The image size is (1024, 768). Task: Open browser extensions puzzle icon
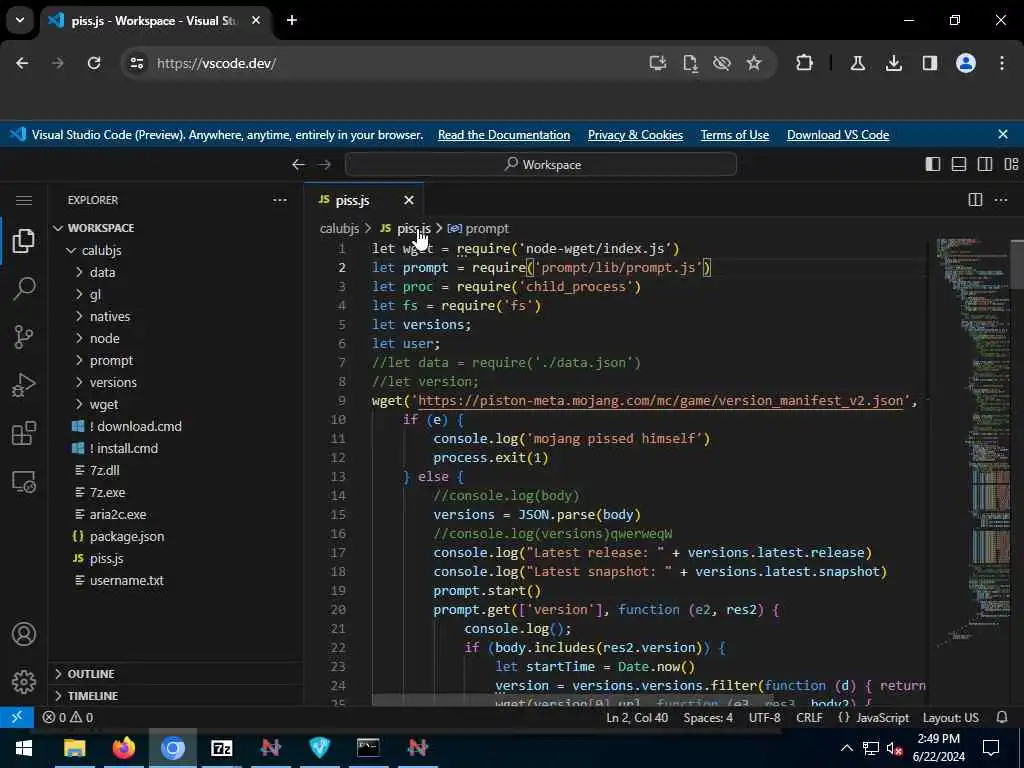point(804,63)
